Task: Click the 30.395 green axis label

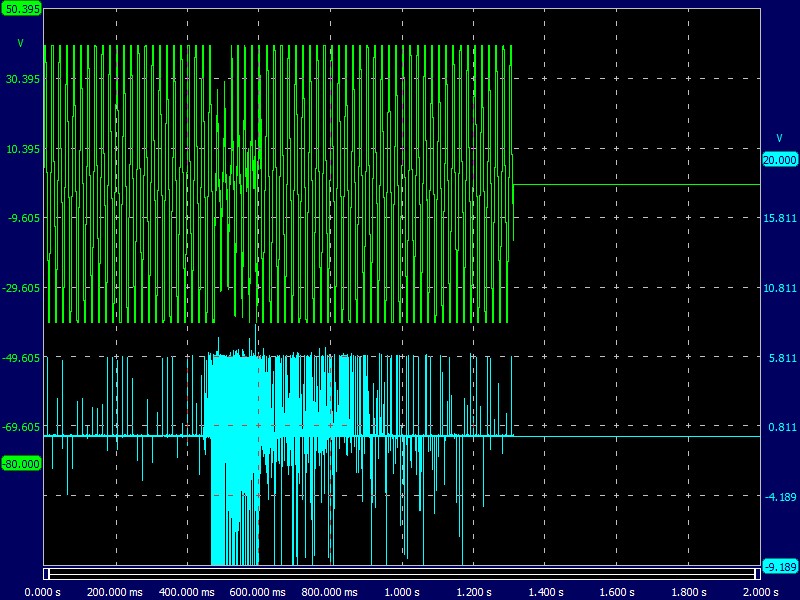Action: point(22,79)
